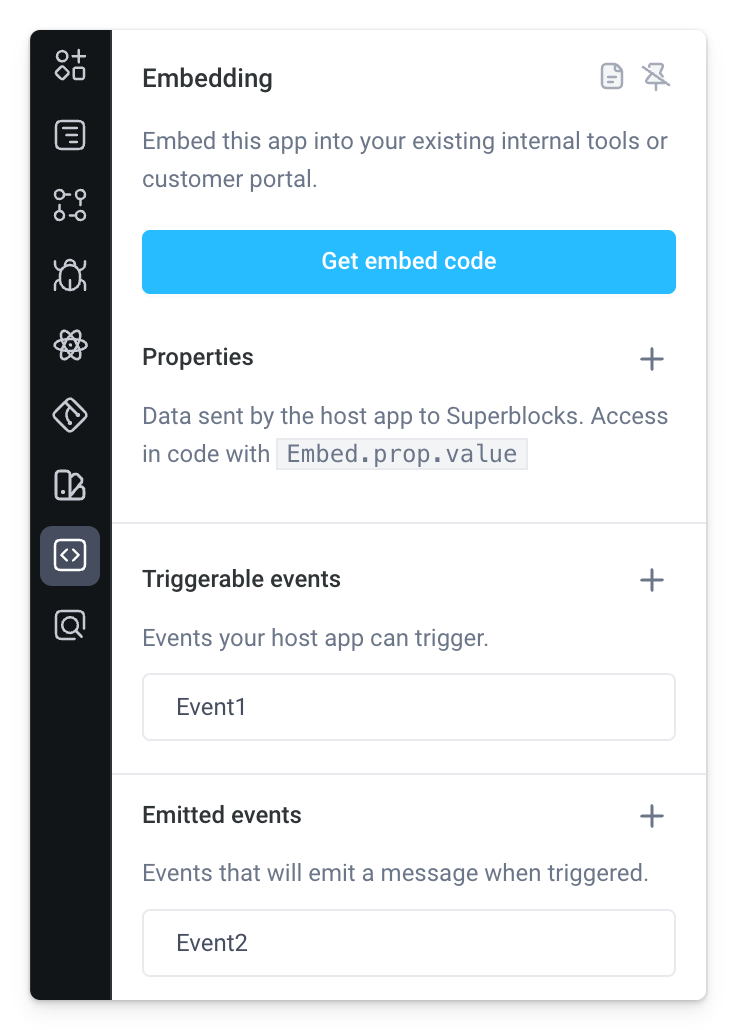Select the Event1 triggerable event
736x1030 pixels.
(408, 706)
